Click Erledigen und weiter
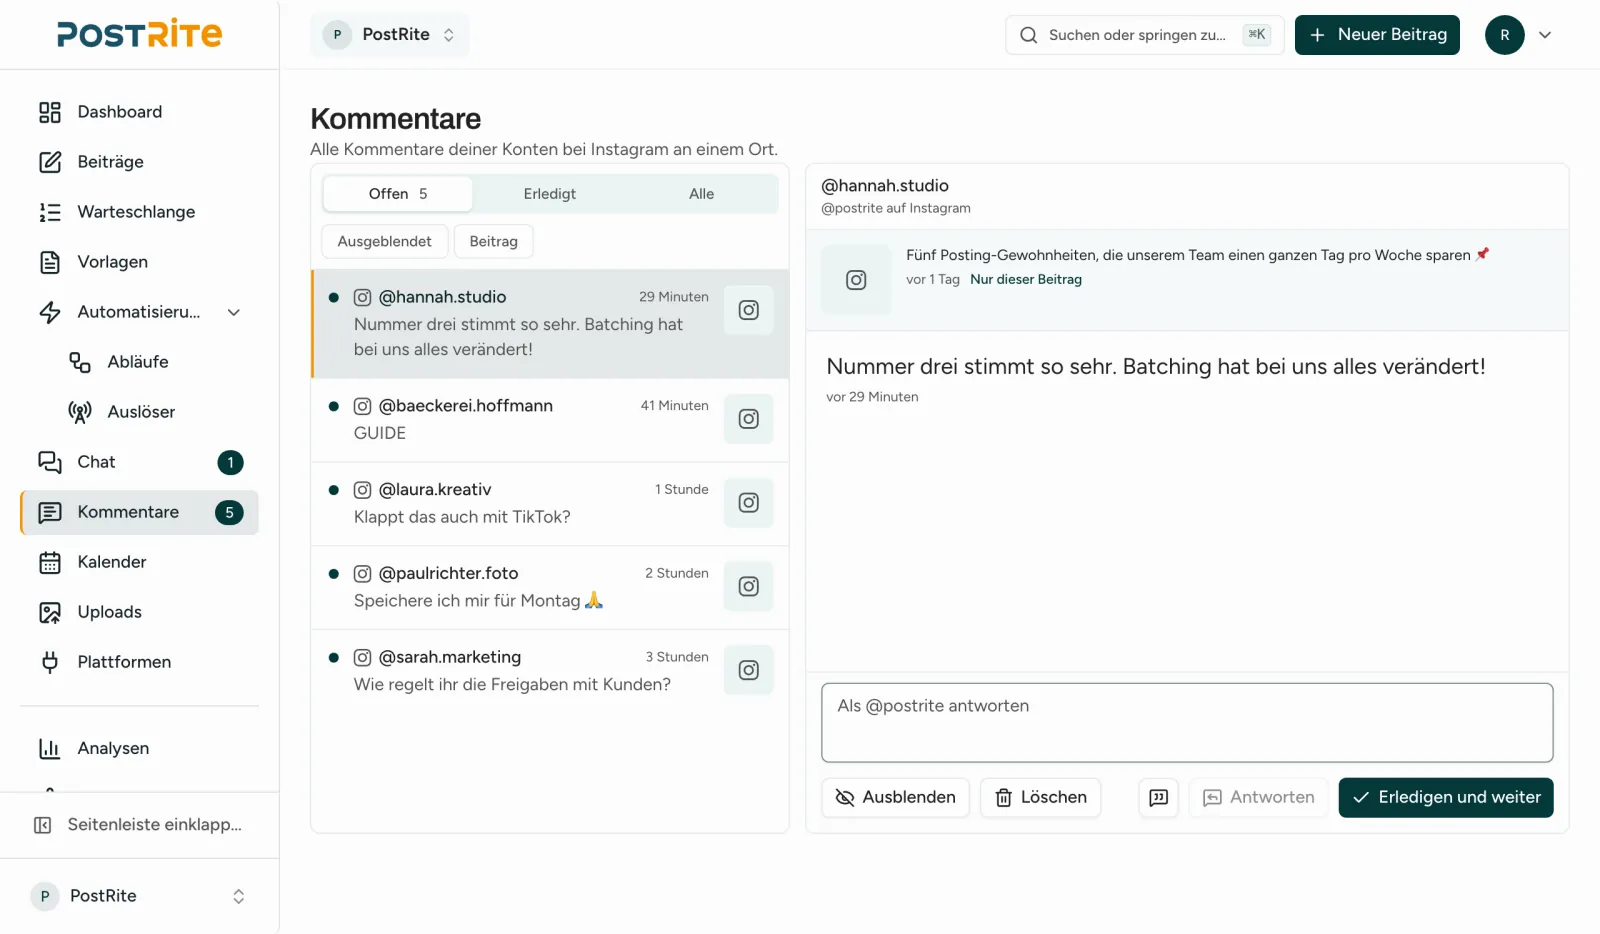1600x934 pixels. (x=1446, y=798)
